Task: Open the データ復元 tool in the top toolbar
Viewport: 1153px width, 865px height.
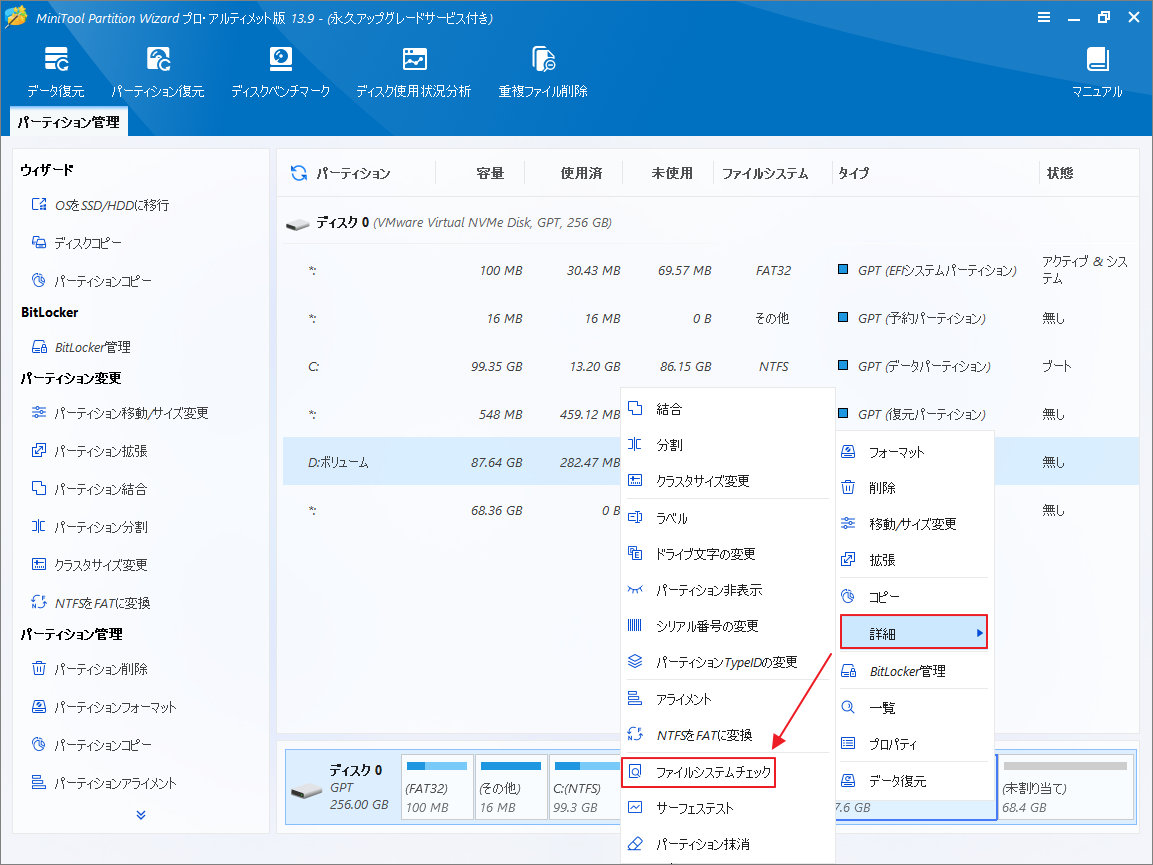Action: pyautogui.click(x=56, y=72)
